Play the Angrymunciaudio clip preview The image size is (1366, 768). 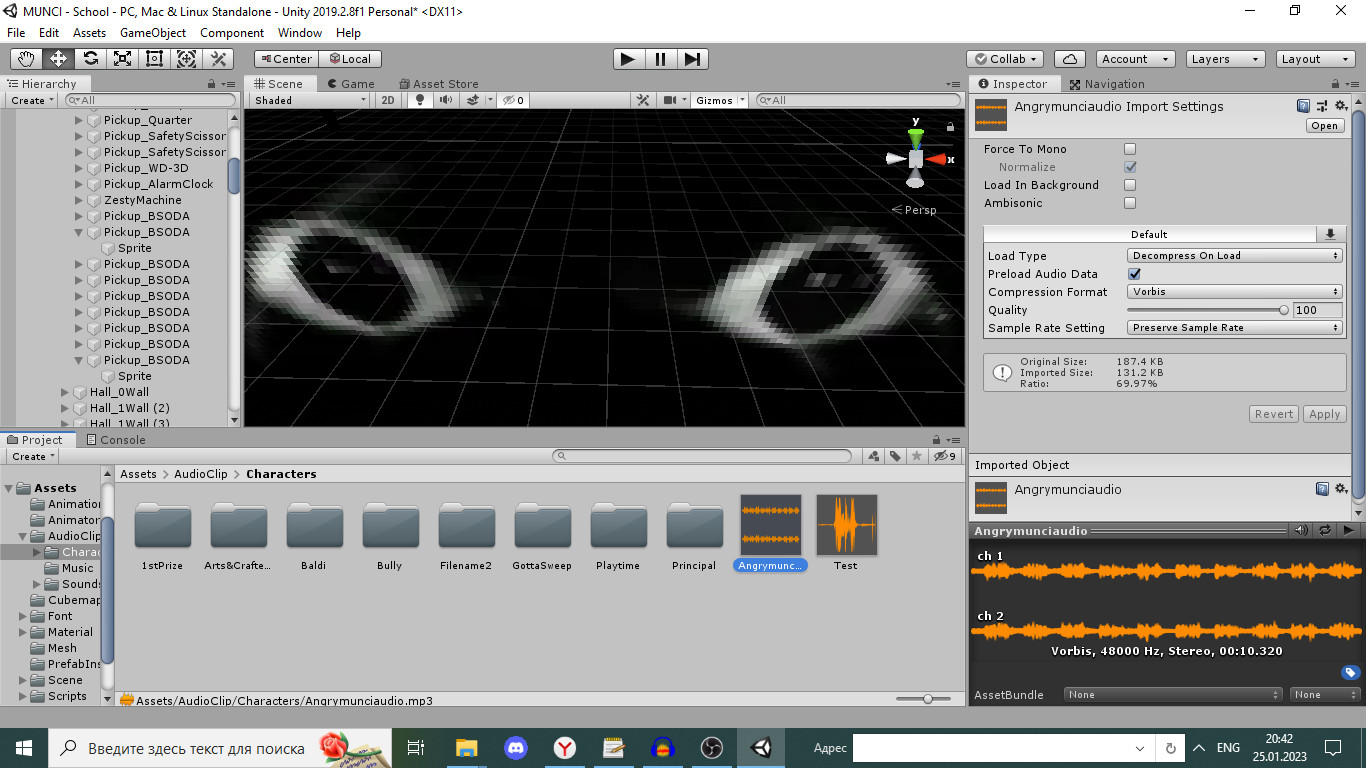click(x=1348, y=530)
